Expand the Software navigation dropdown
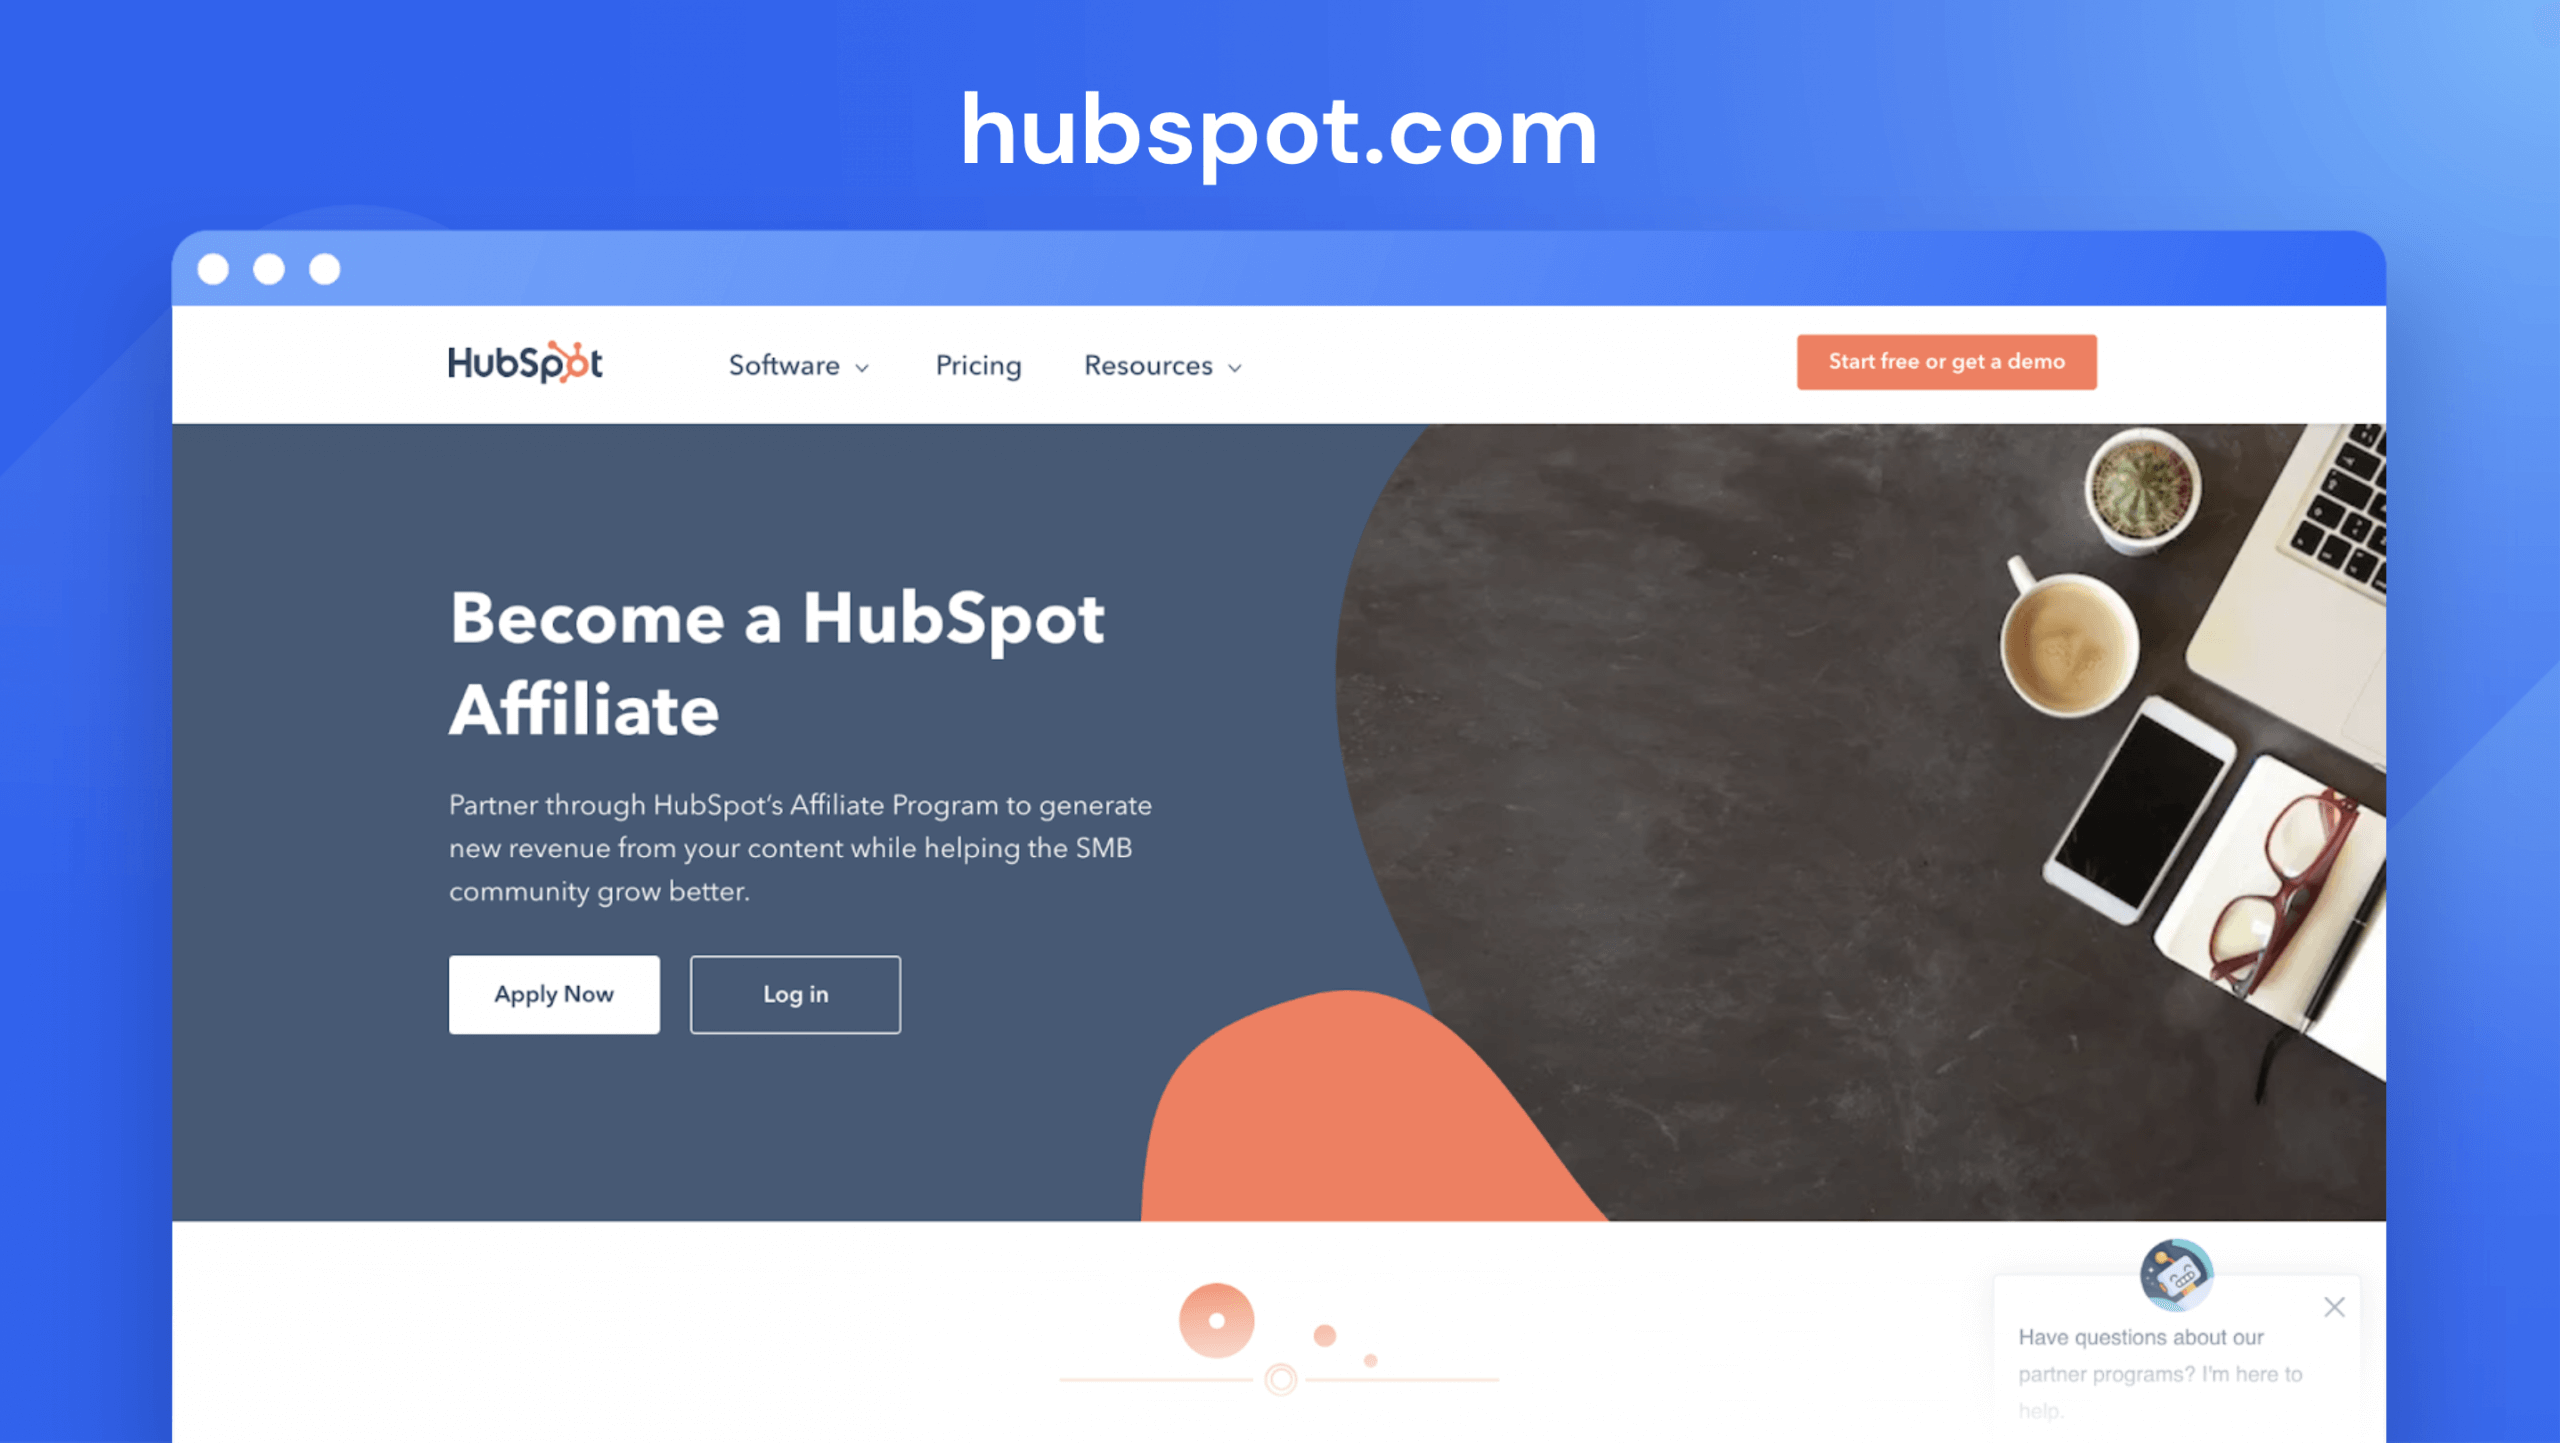 pyautogui.click(x=795, y=366)
